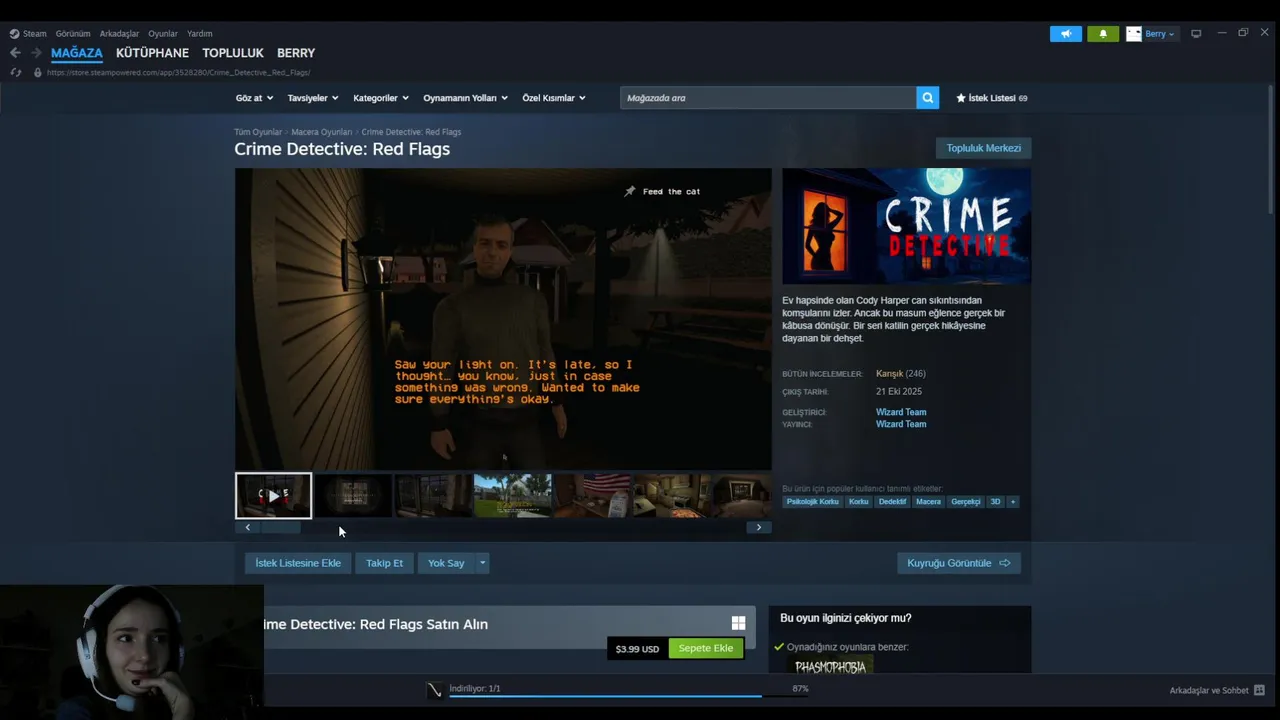Click the downloading game icon

(434, 690)
